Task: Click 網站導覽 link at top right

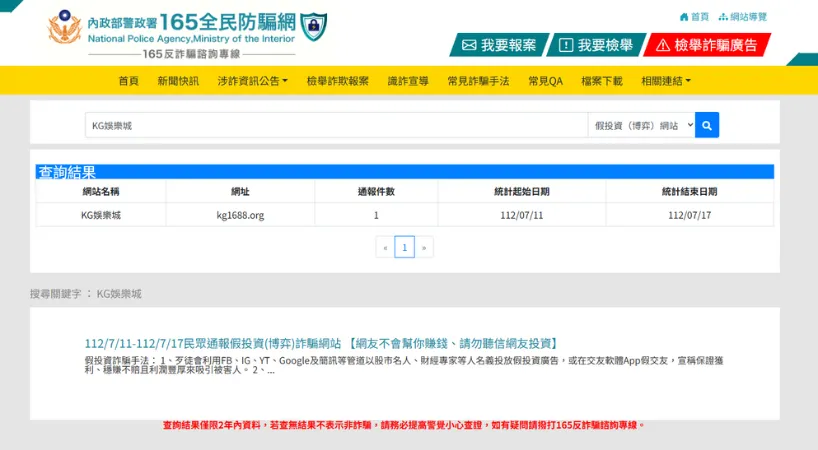Action: (743, 17)
